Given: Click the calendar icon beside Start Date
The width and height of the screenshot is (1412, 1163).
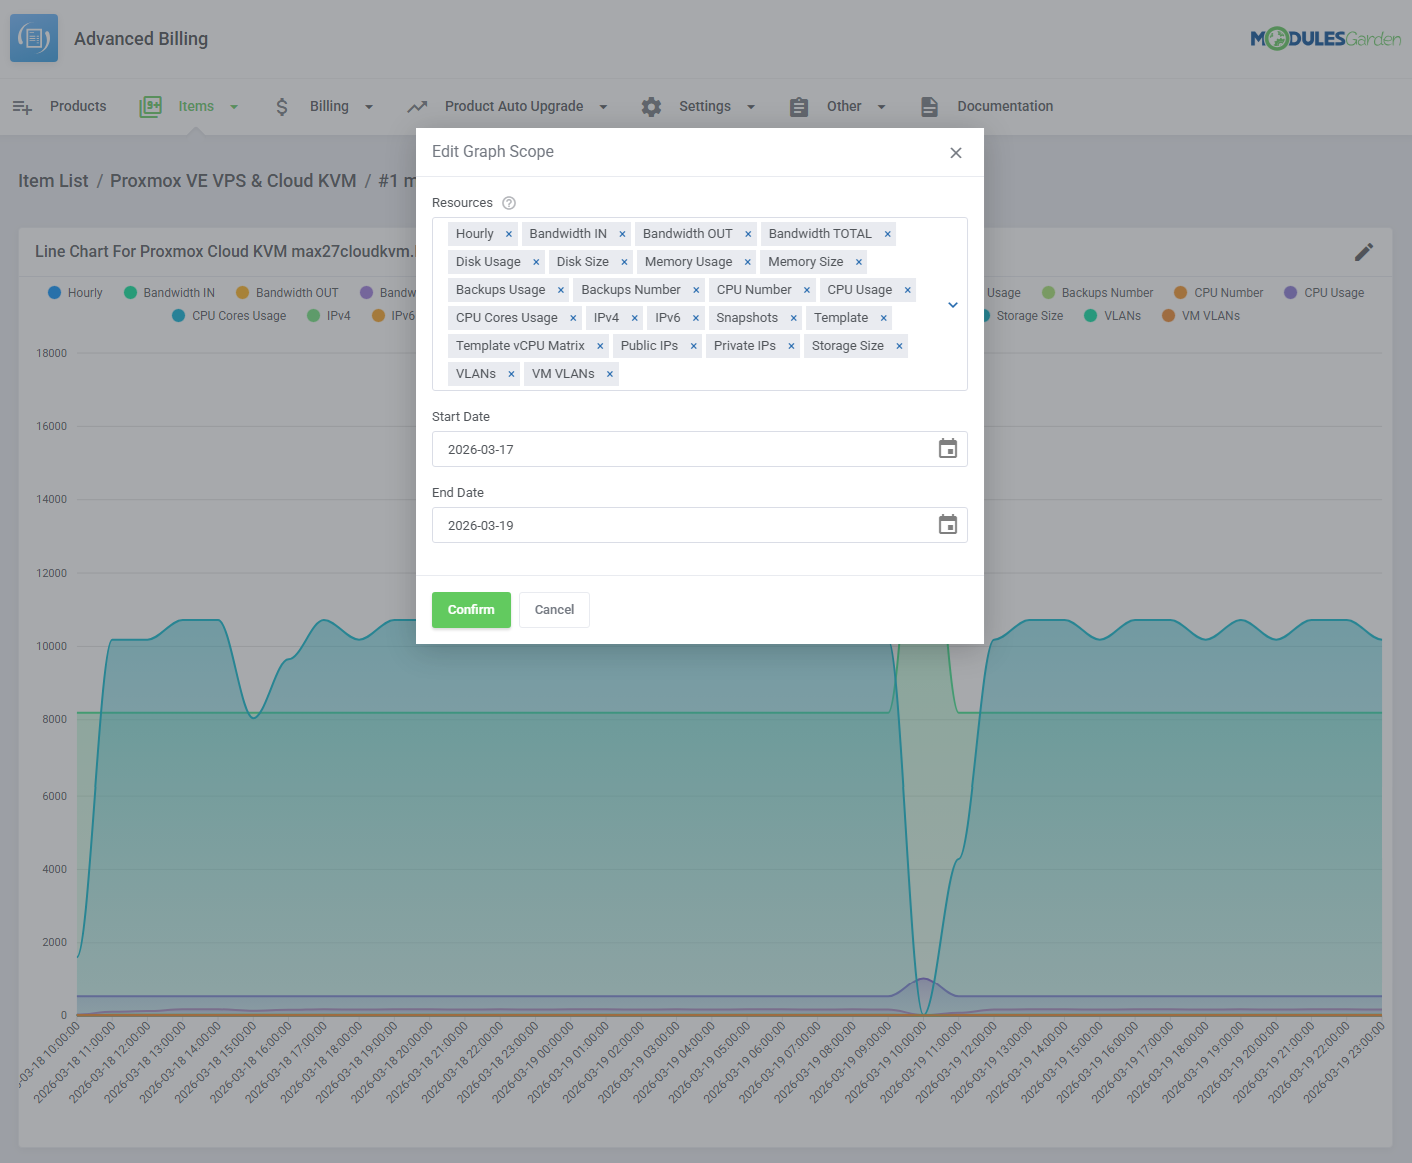Looking at the screenshot, I should [x=947, y=449].
